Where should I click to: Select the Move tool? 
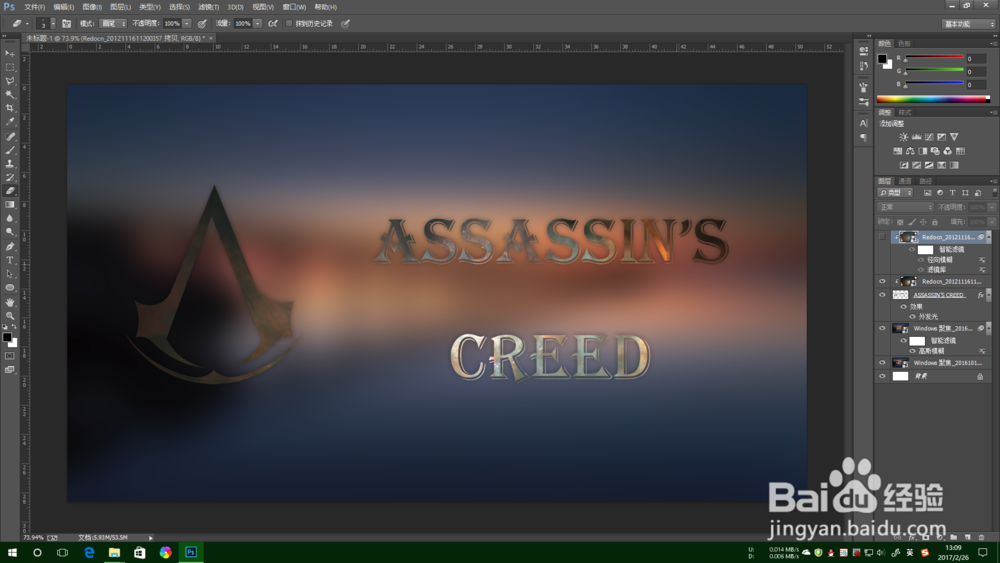coord(10,54)
